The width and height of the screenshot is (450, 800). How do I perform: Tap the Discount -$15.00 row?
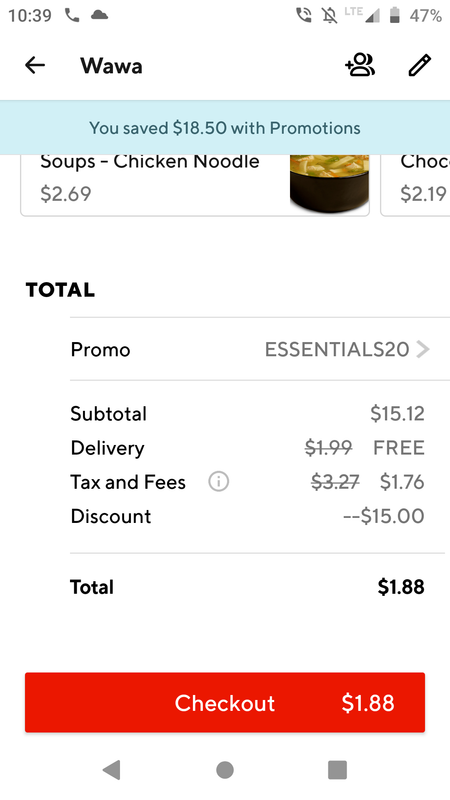pyautogui.click(x=247, y=516)
